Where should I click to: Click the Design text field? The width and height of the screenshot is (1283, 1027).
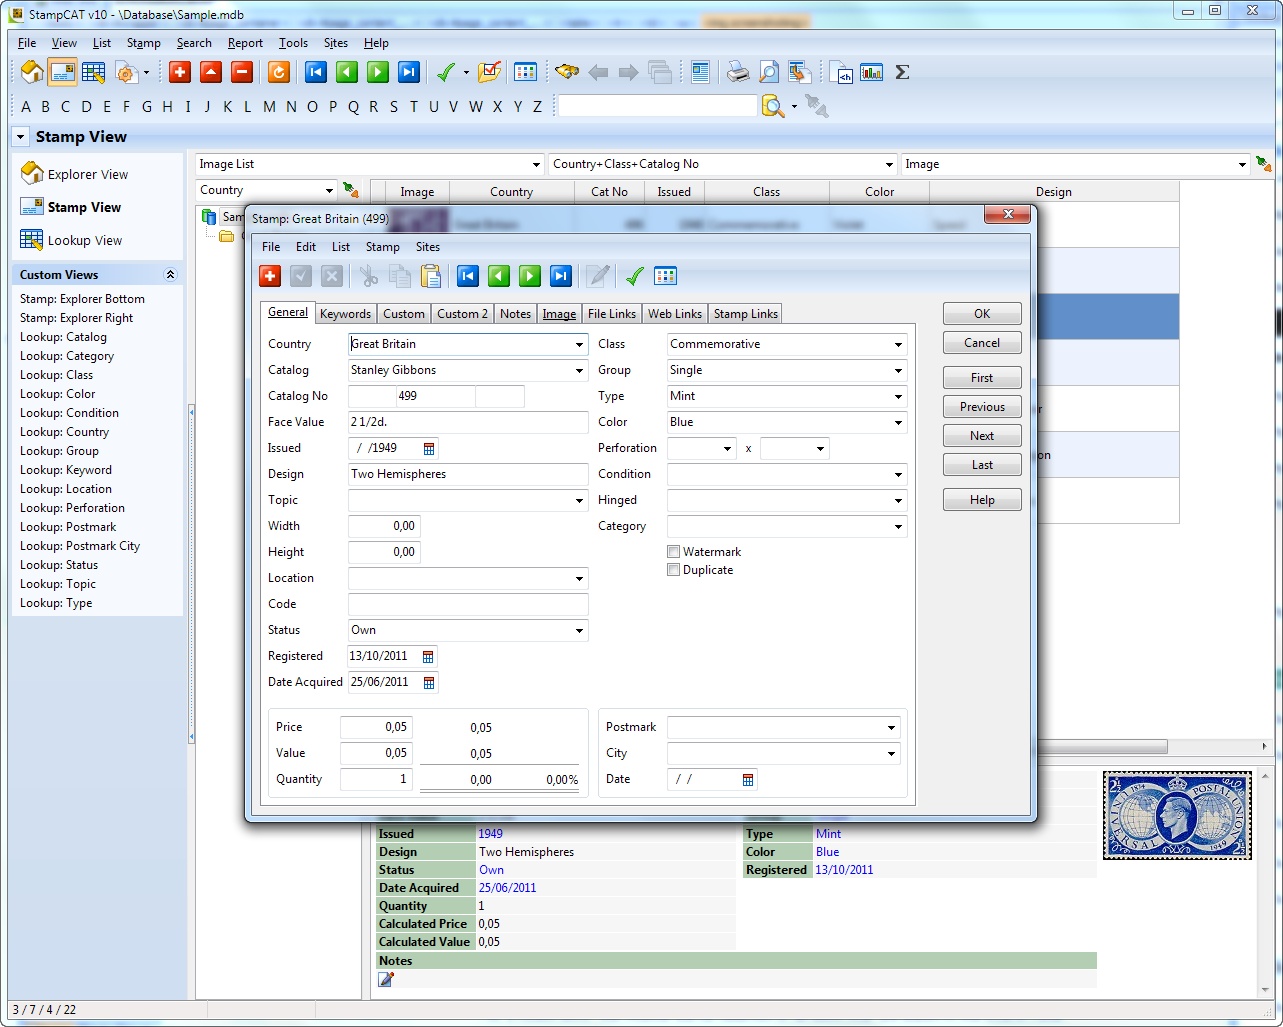[x=467, y=474]
